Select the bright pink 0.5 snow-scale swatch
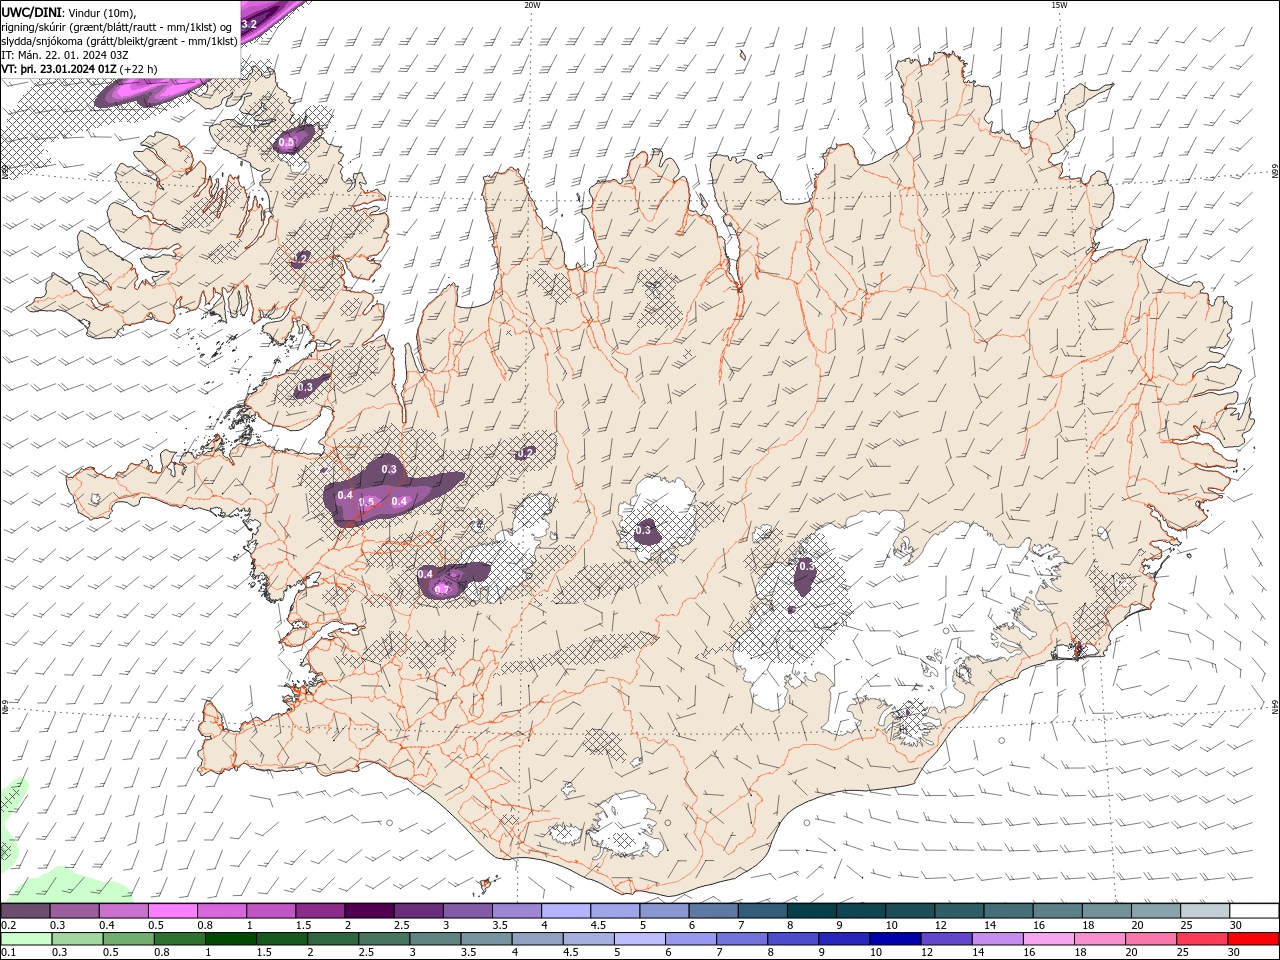1280x960 pixels. (172, 911)
